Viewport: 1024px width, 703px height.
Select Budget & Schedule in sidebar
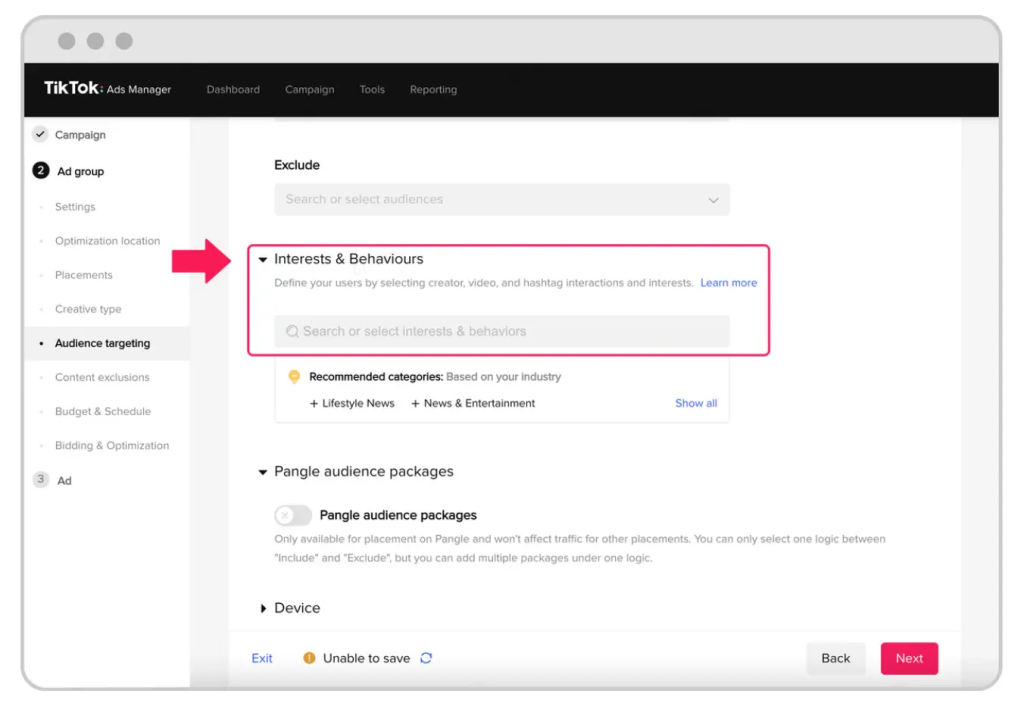pyautogui.click(x=103, y=411)
